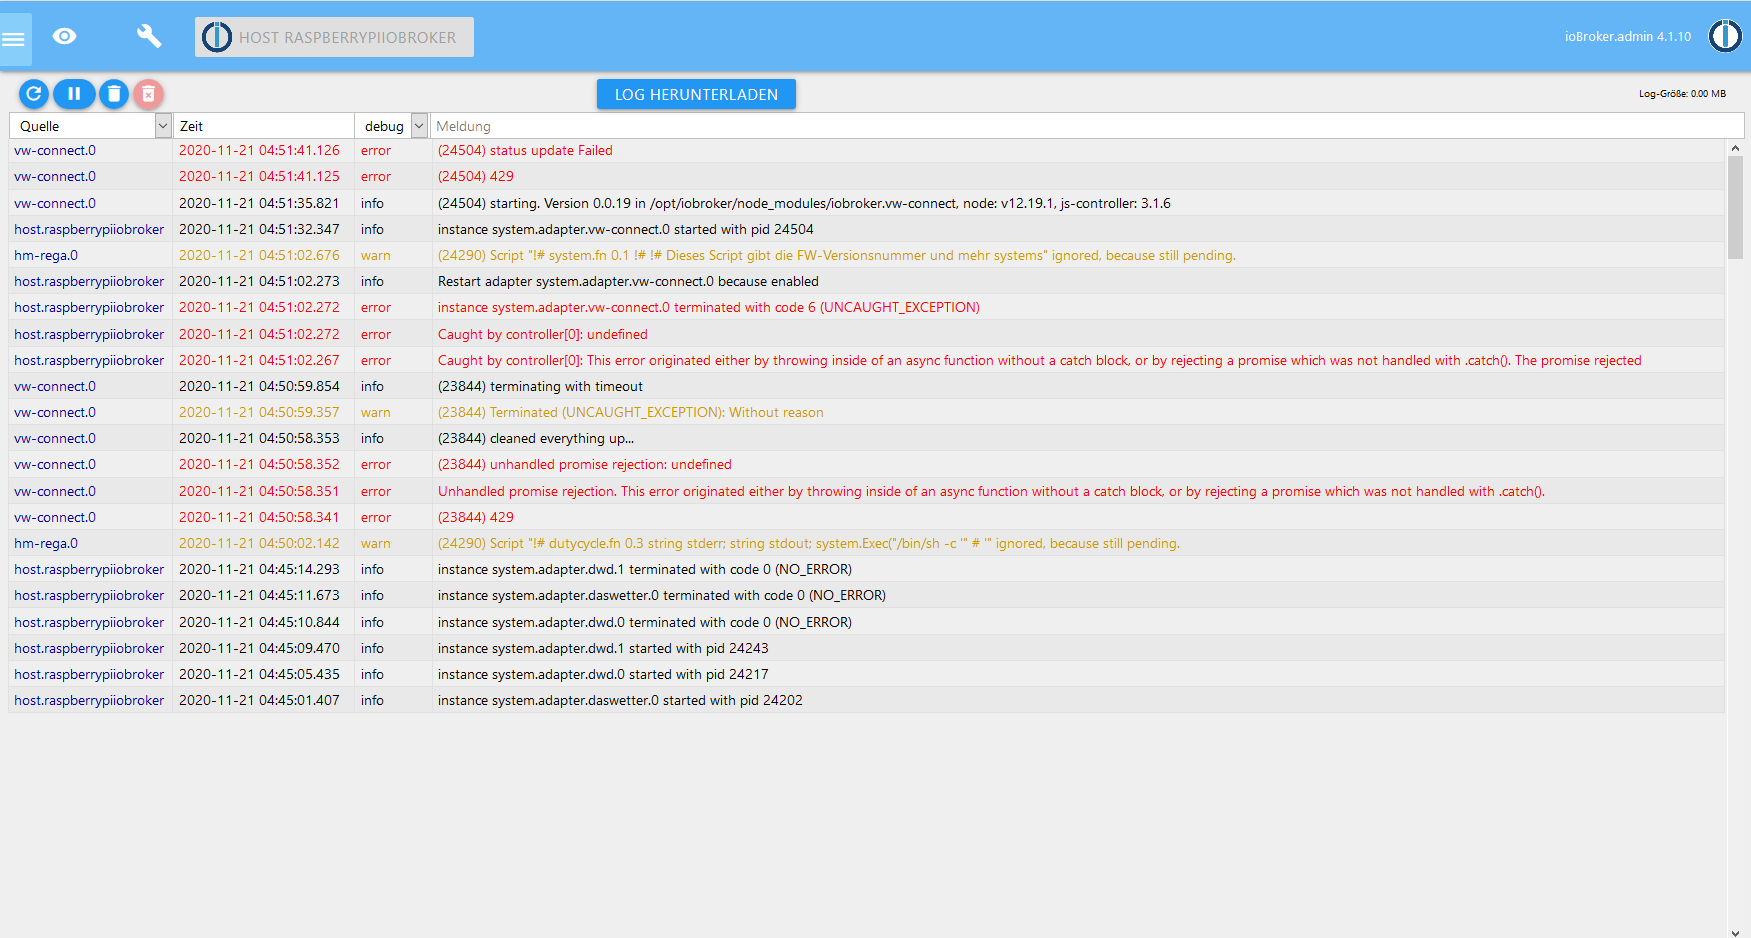
Task: Open debug level filter dropdown
Action: point(393,126)
